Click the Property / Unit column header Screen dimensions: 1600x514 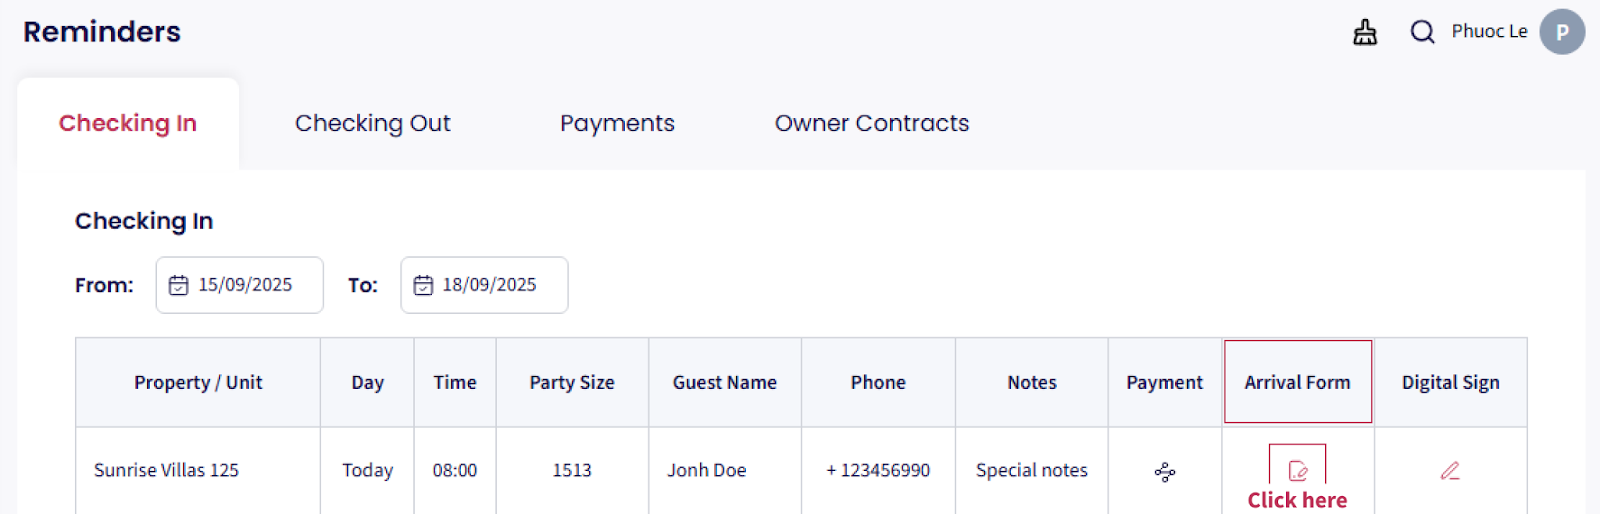click(198, 382)
